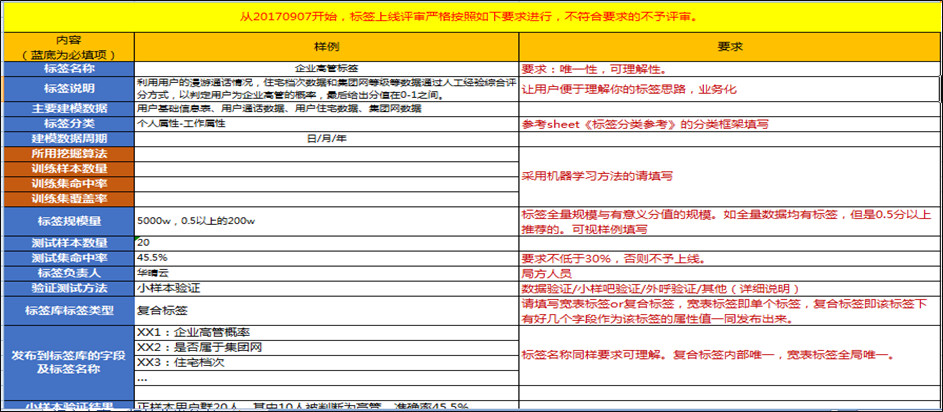The image size is (943, 412).
Task: Click the cell 5000w，0.5以上的200w
Action: [327, 221]
